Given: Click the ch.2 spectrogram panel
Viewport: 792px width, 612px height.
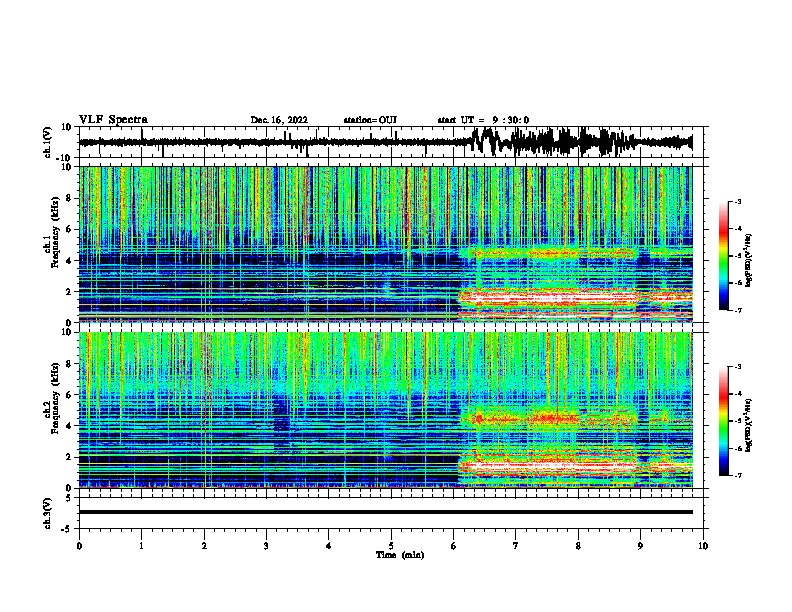Looking at the screenshot, I should pos(385,410).
